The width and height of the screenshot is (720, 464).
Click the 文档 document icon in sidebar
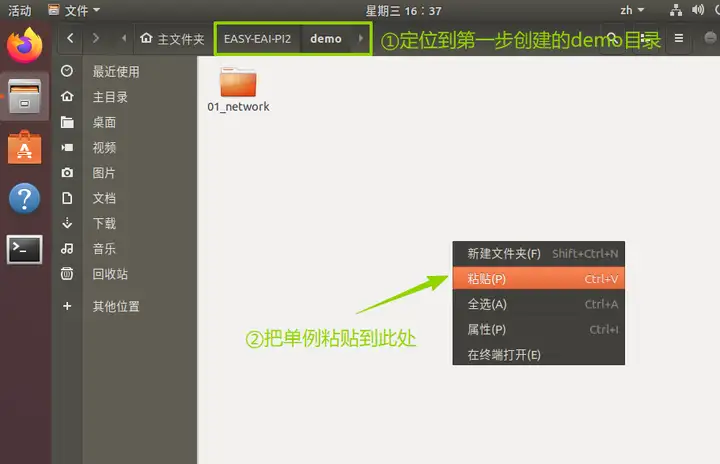click(67, 198)
